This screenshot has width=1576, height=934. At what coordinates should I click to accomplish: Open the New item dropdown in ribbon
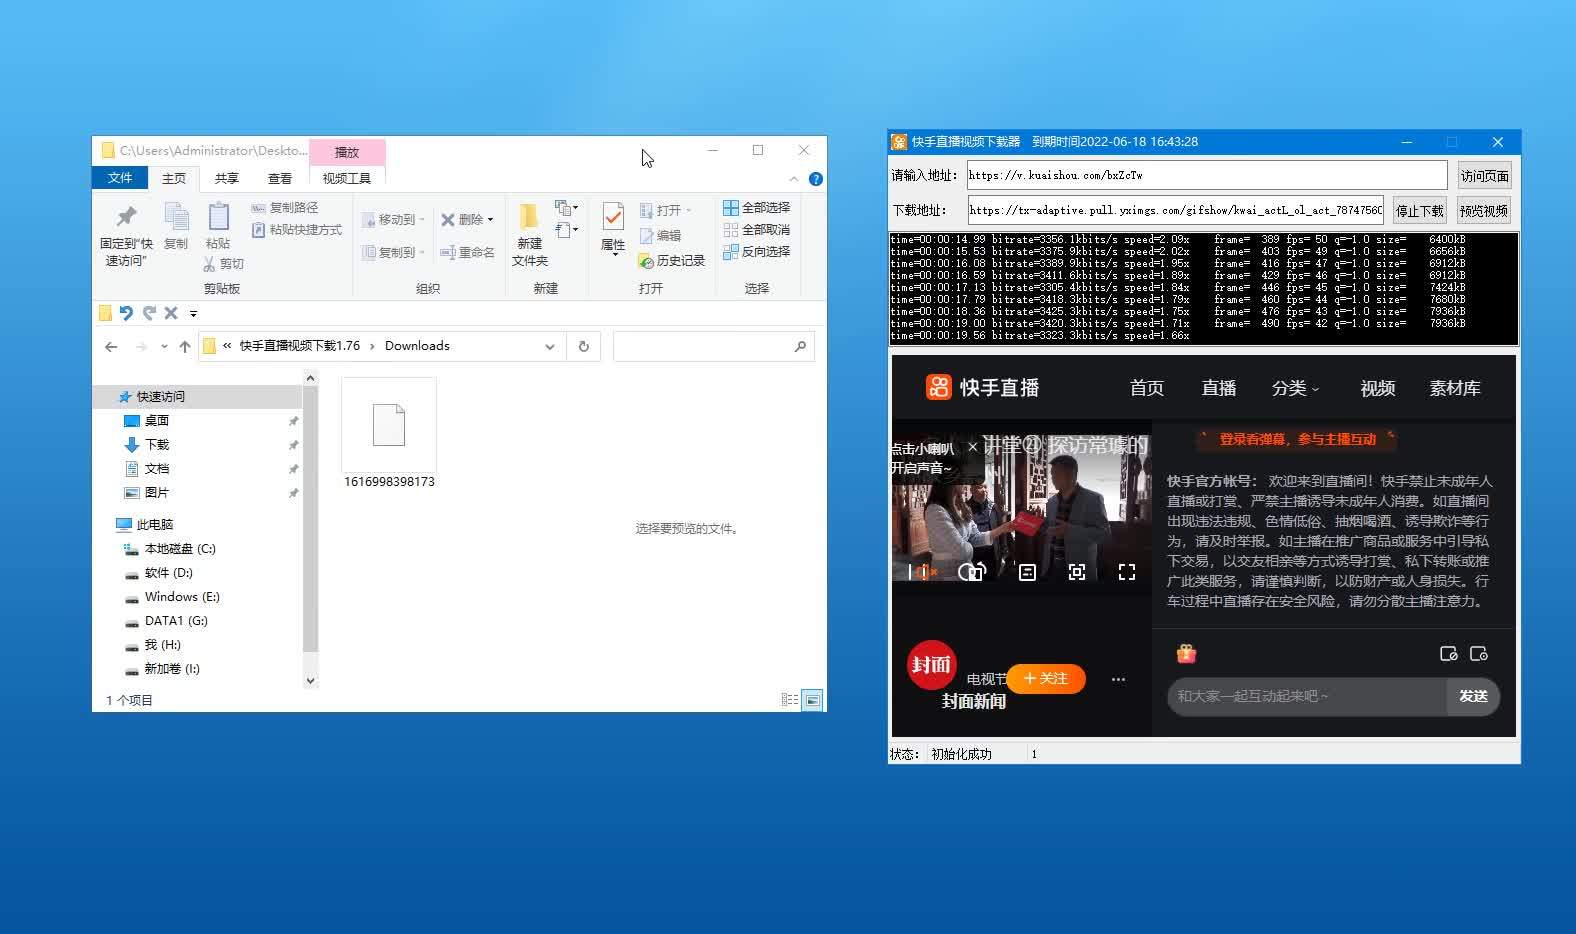click(x=567, y=208)
